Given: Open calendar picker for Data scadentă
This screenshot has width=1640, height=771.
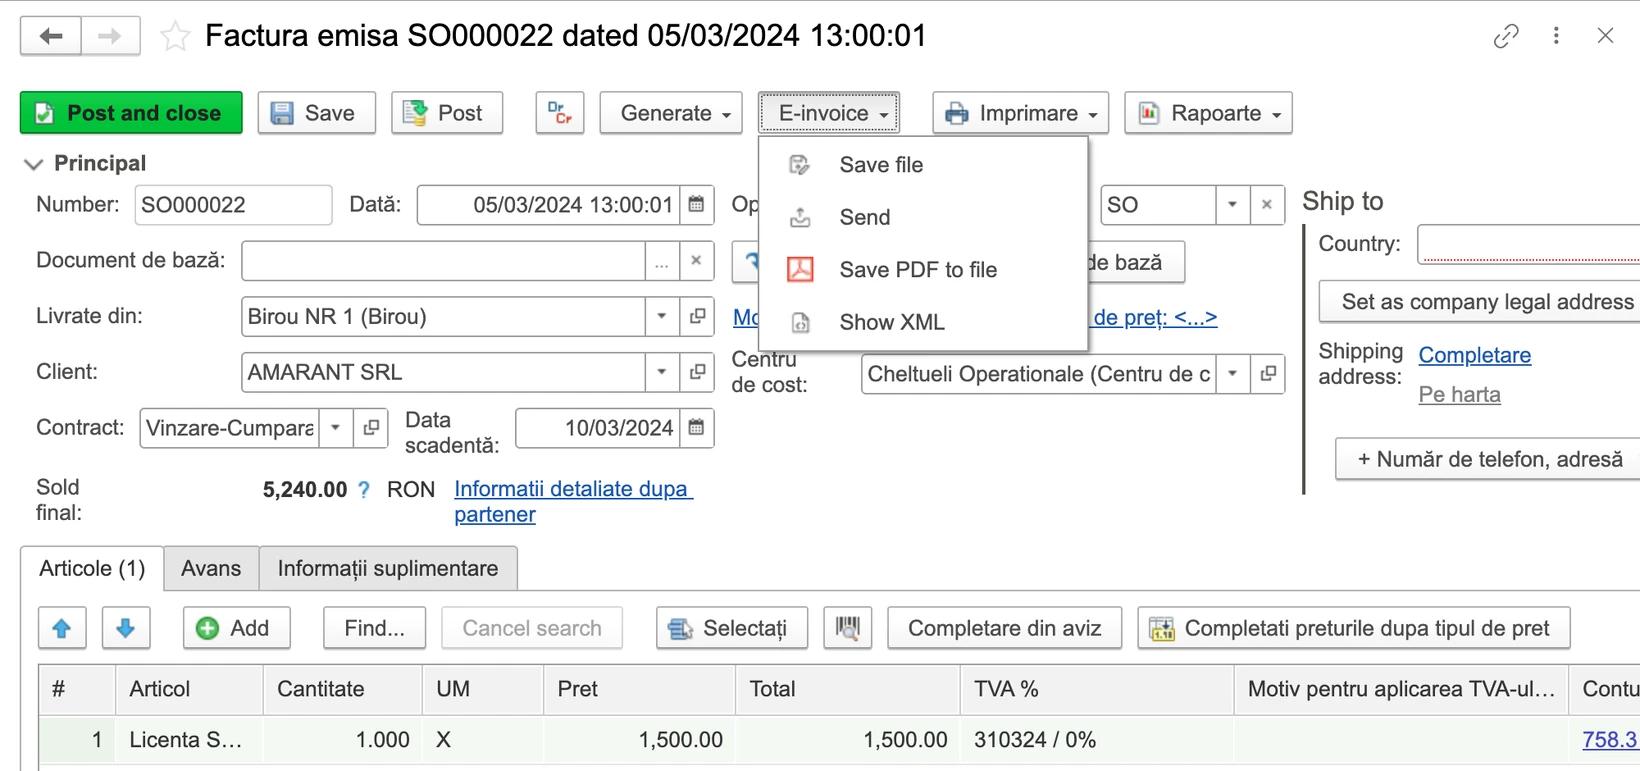Looking at the screenshot, I should (x=697, y=428).
